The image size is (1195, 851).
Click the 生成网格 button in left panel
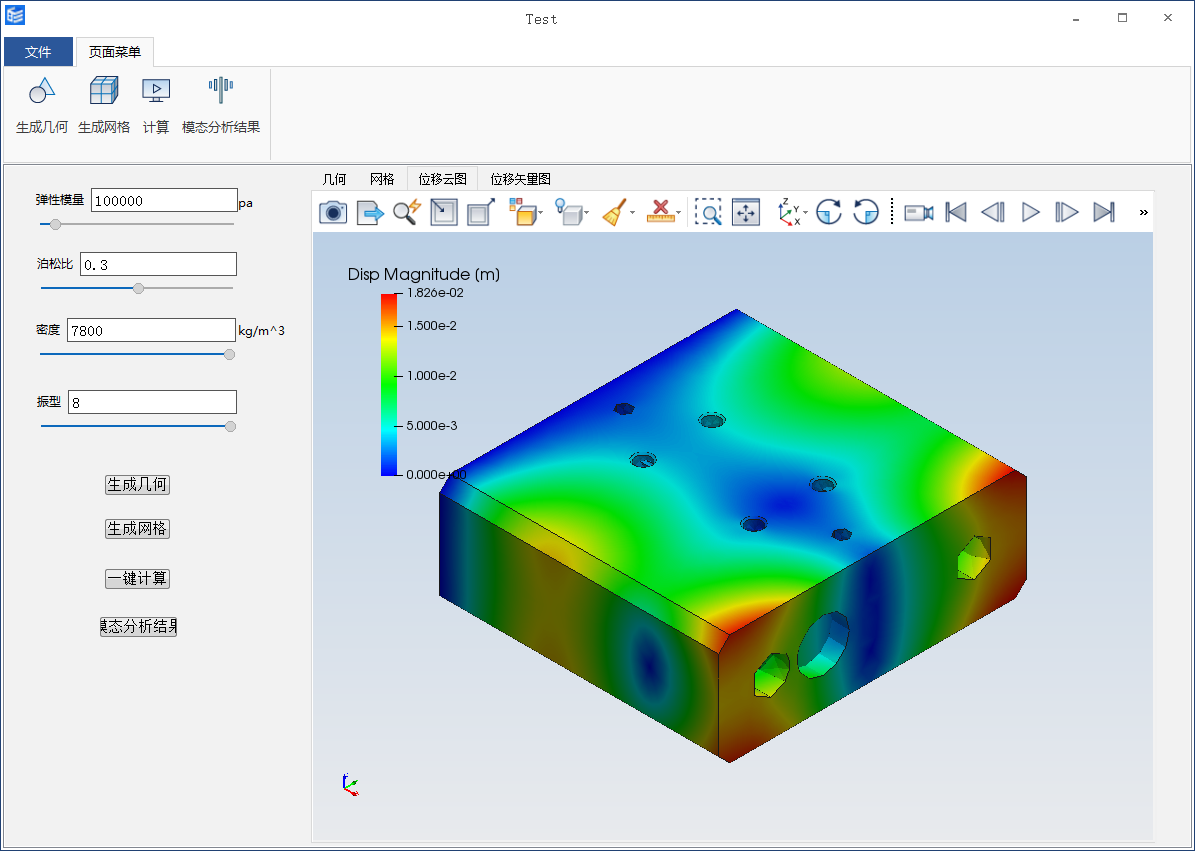click(137, 529)
